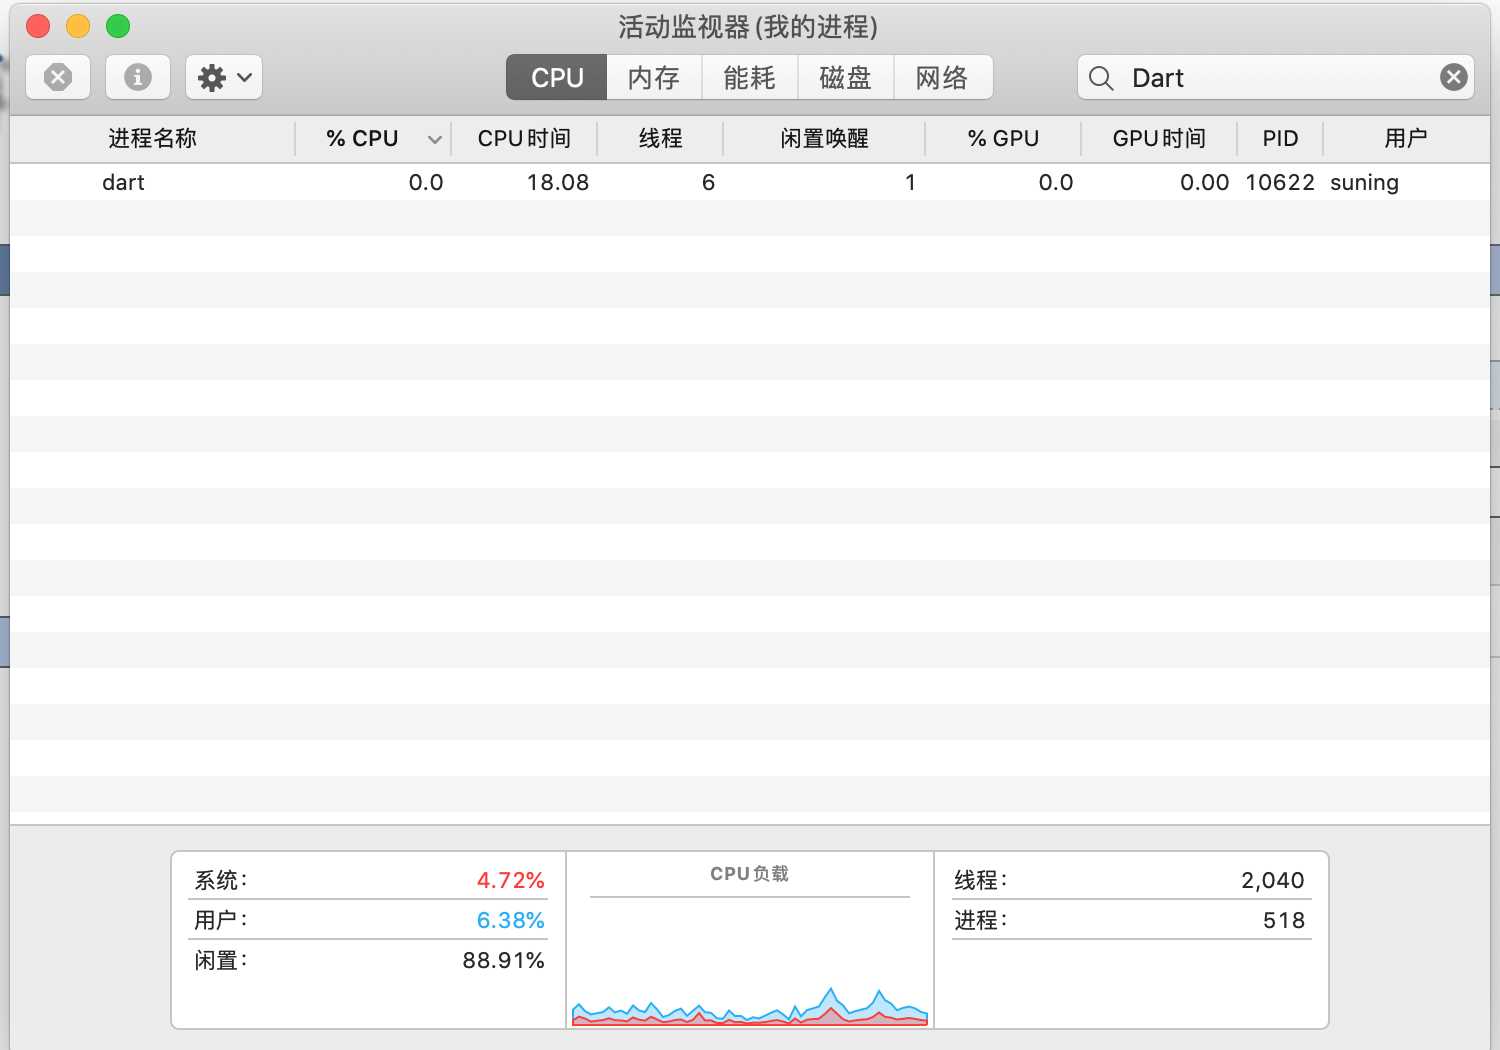Image resolution: width=1500 pixels, height=1050 pixels.
Task: Sort by PID column header
Action: click(1280, 139)
